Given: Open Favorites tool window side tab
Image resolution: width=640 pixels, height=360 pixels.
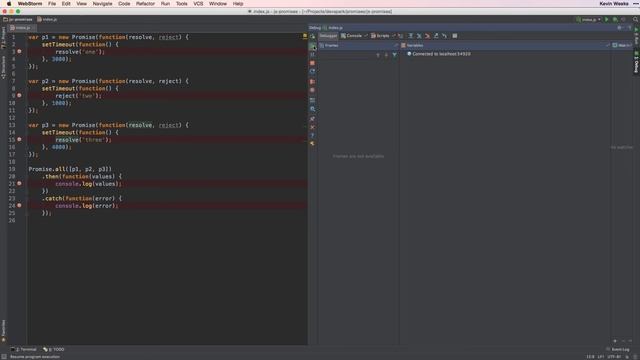Looking at the screenshot, I should coord(4,331).
